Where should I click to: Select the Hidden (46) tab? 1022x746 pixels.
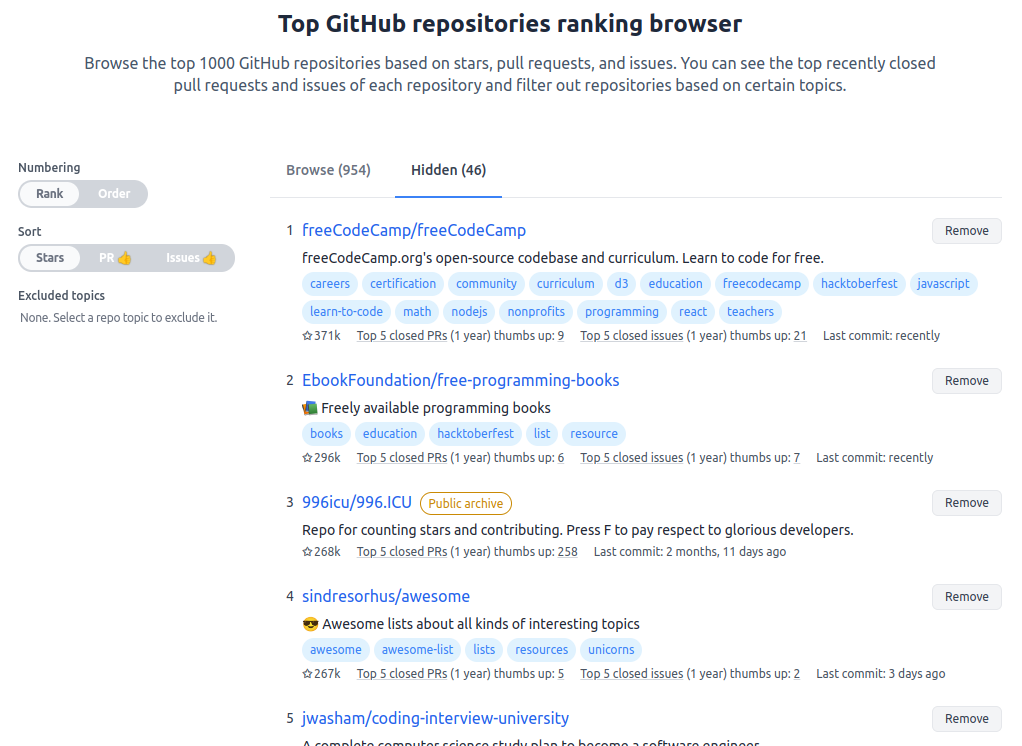[448, 170]
